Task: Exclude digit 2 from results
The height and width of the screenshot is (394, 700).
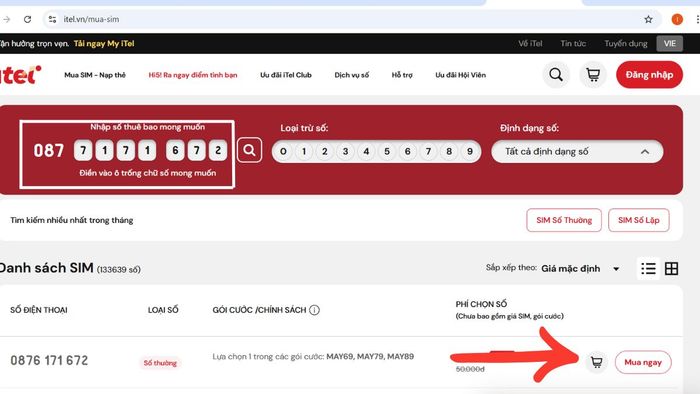Action: 325,152
